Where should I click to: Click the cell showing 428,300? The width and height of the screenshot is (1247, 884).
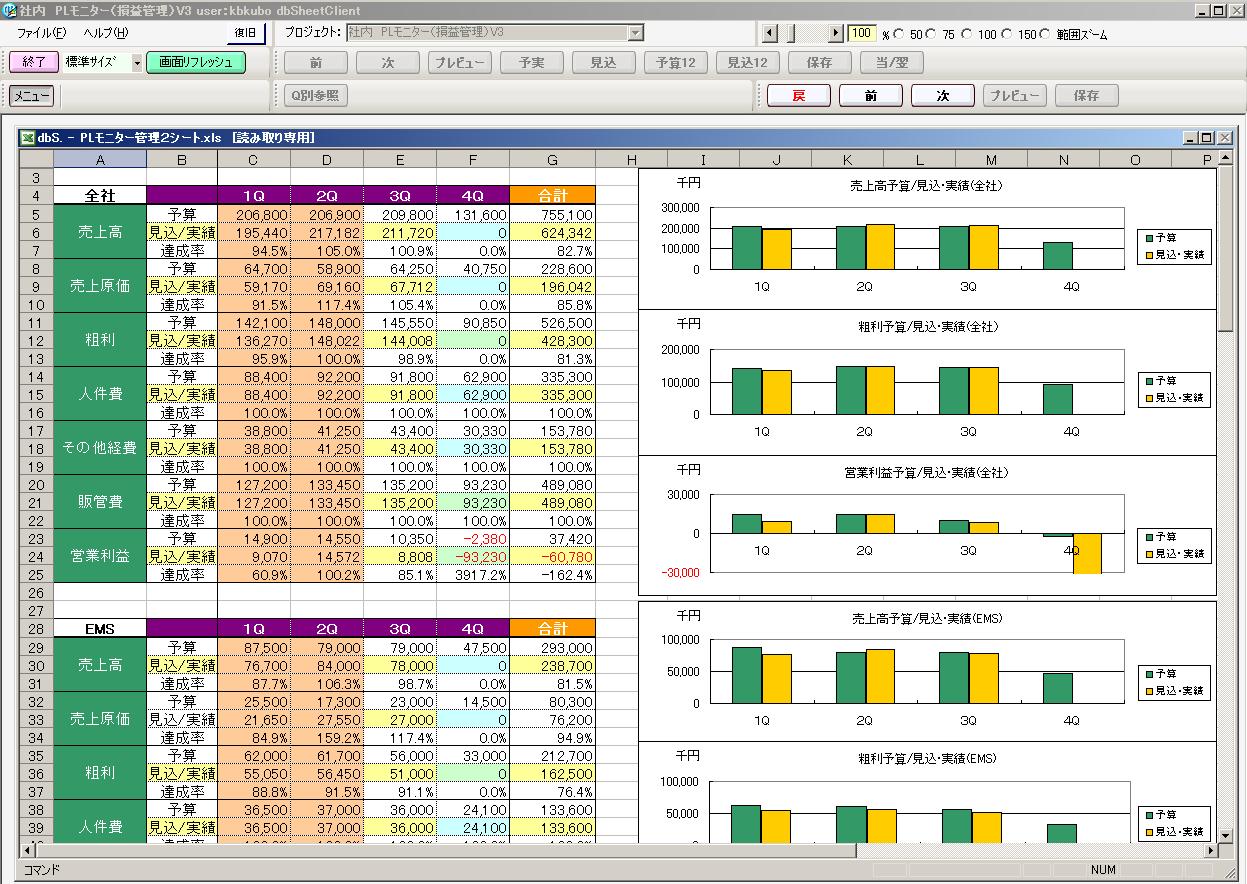tap(553, 340)
